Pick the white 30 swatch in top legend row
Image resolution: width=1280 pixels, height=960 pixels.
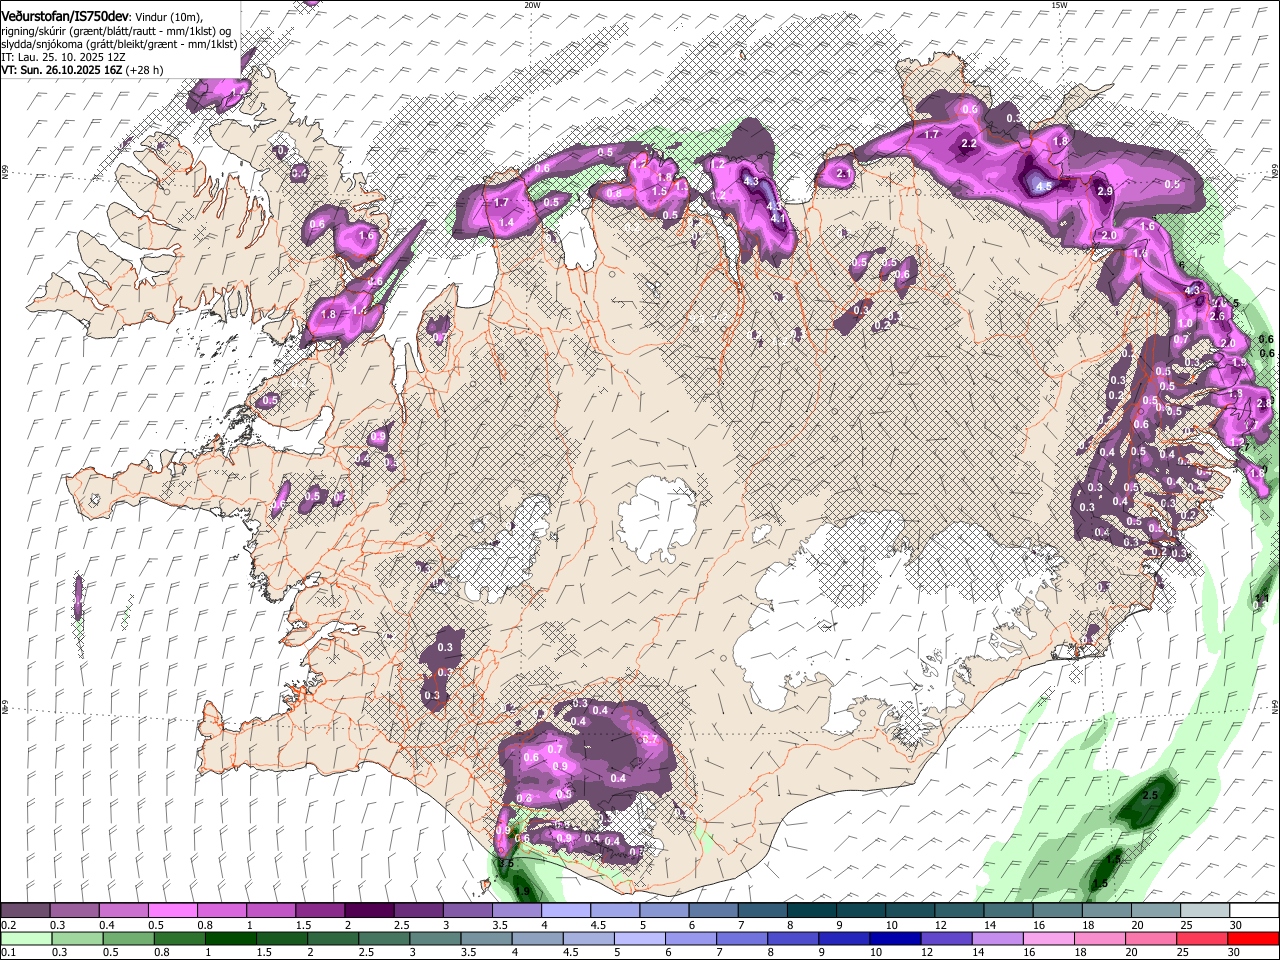click(x=1253, y=911)
